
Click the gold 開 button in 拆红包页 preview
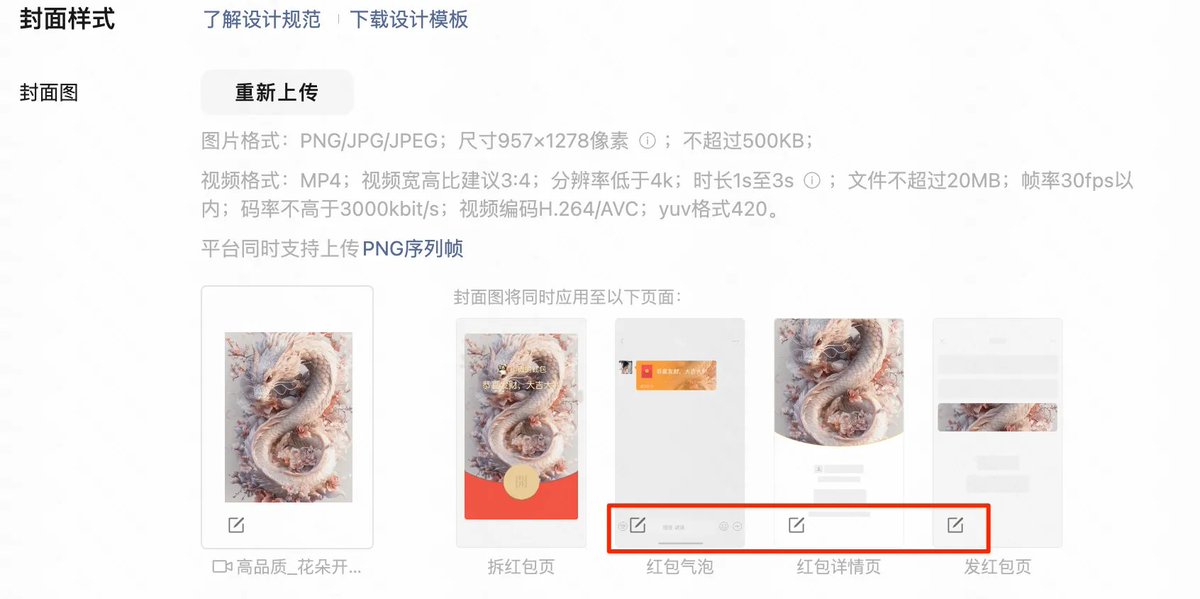[x=519, y=482]
